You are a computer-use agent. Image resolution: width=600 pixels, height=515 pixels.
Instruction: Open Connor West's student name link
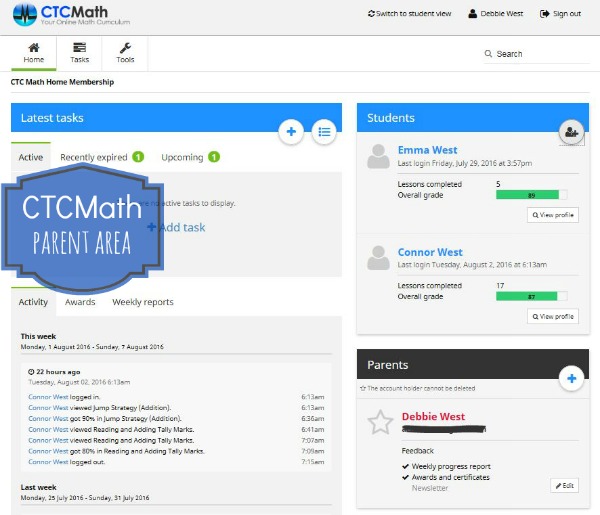point(430,252)
